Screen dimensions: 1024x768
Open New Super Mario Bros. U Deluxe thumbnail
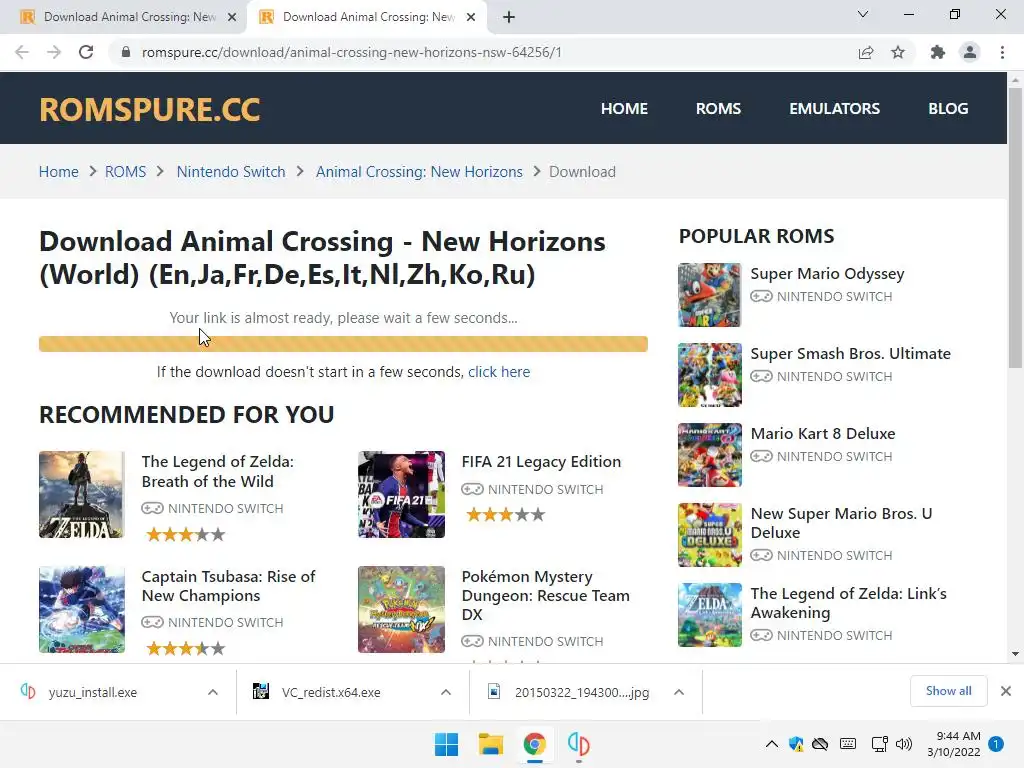(710, 535)
